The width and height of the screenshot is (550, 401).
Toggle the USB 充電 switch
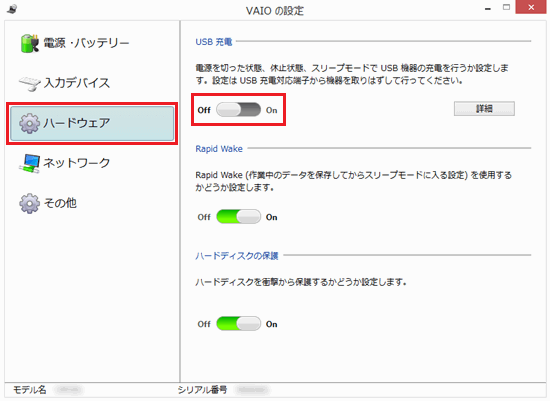tap(238, 110)
